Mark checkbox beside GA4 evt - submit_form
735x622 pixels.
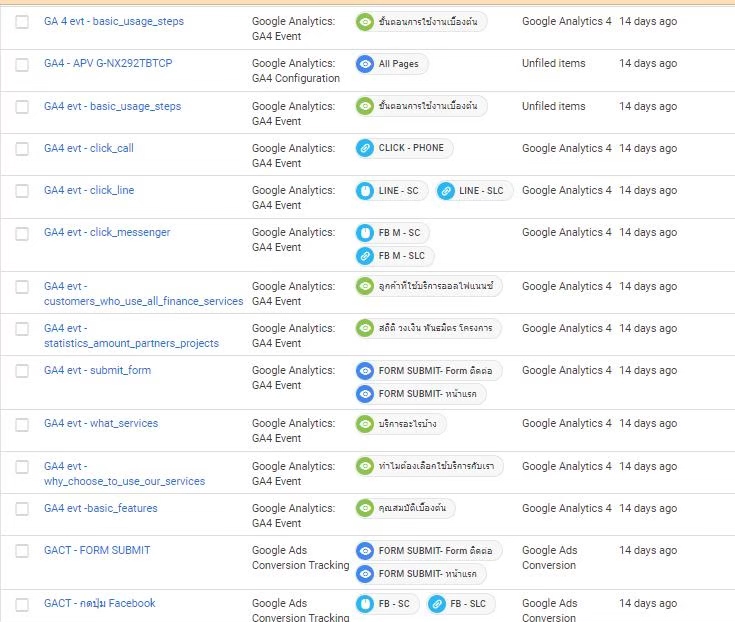[22, 371]
